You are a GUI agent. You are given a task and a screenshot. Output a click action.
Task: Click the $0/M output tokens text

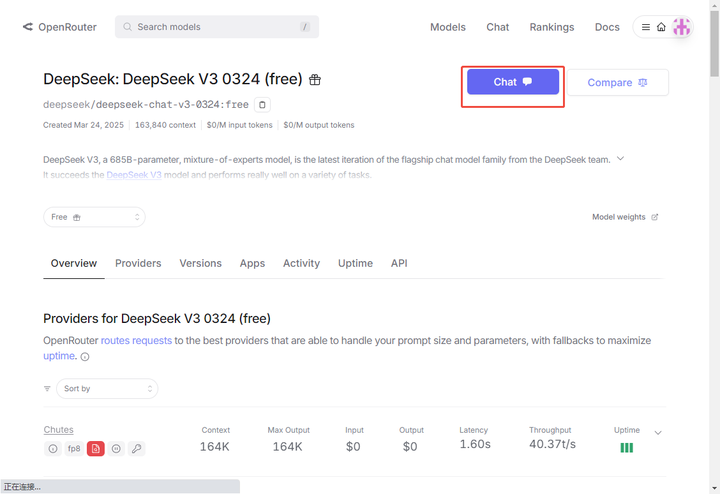click(x=319, y=125)
